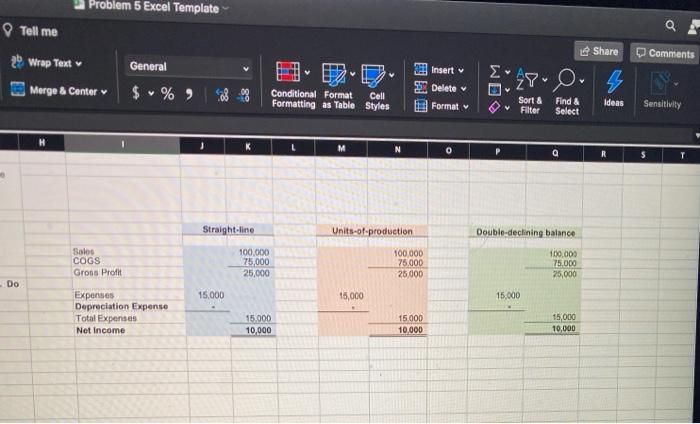Open Sort & Filter
This screenshot has height=424, width=700.
530,91
